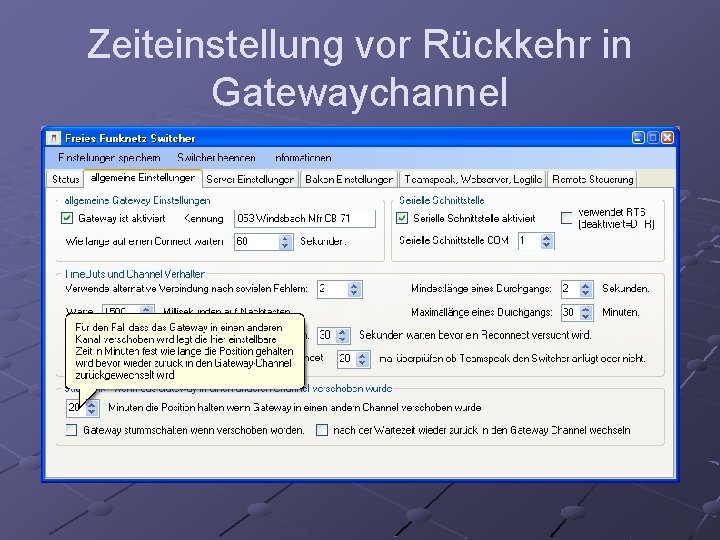
Task: Open the Teamspeak, Webserver, Logfile tab
Action: click(x=473, y=179)
